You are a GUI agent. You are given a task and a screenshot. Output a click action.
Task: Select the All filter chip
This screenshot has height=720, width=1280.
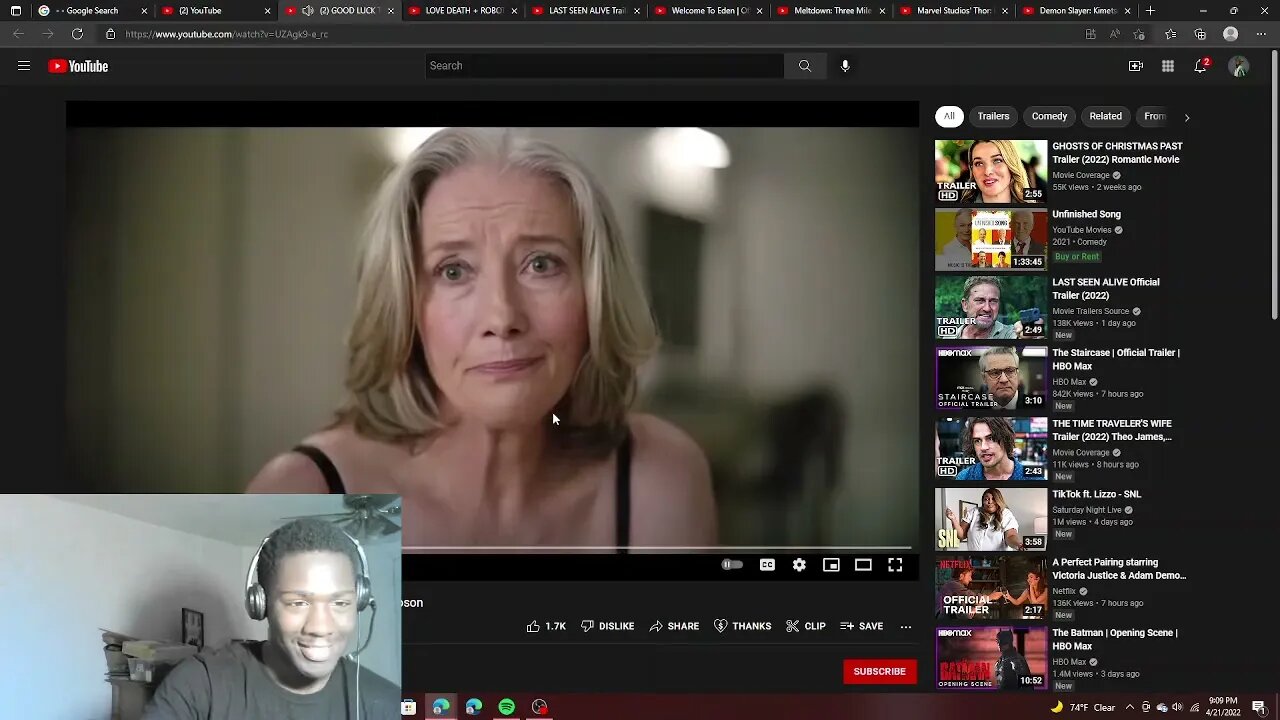click(949, 116)
